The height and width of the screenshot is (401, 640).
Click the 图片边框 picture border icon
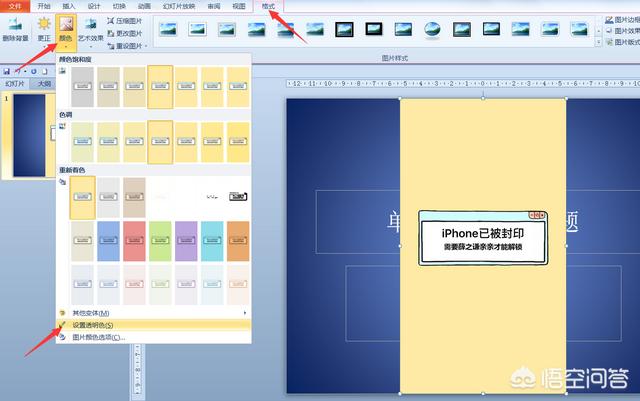pyautogui.click(x=609, y=20)
